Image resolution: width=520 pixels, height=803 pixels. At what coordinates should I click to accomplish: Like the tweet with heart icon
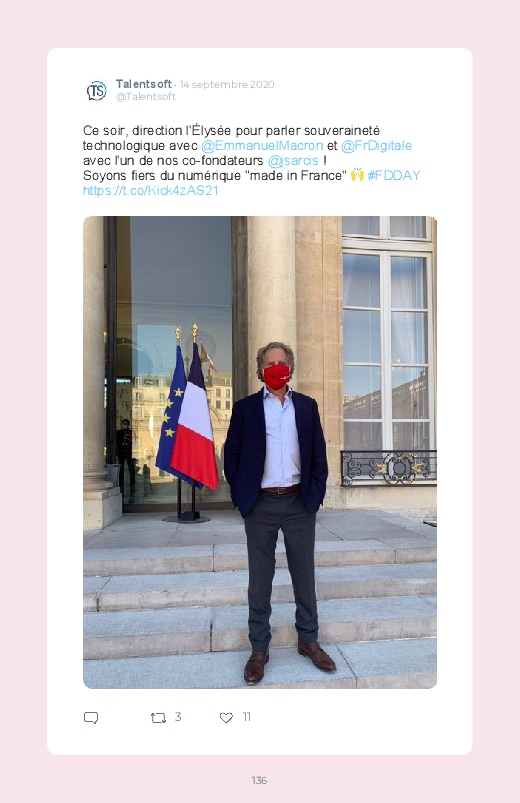click(226, 718)
